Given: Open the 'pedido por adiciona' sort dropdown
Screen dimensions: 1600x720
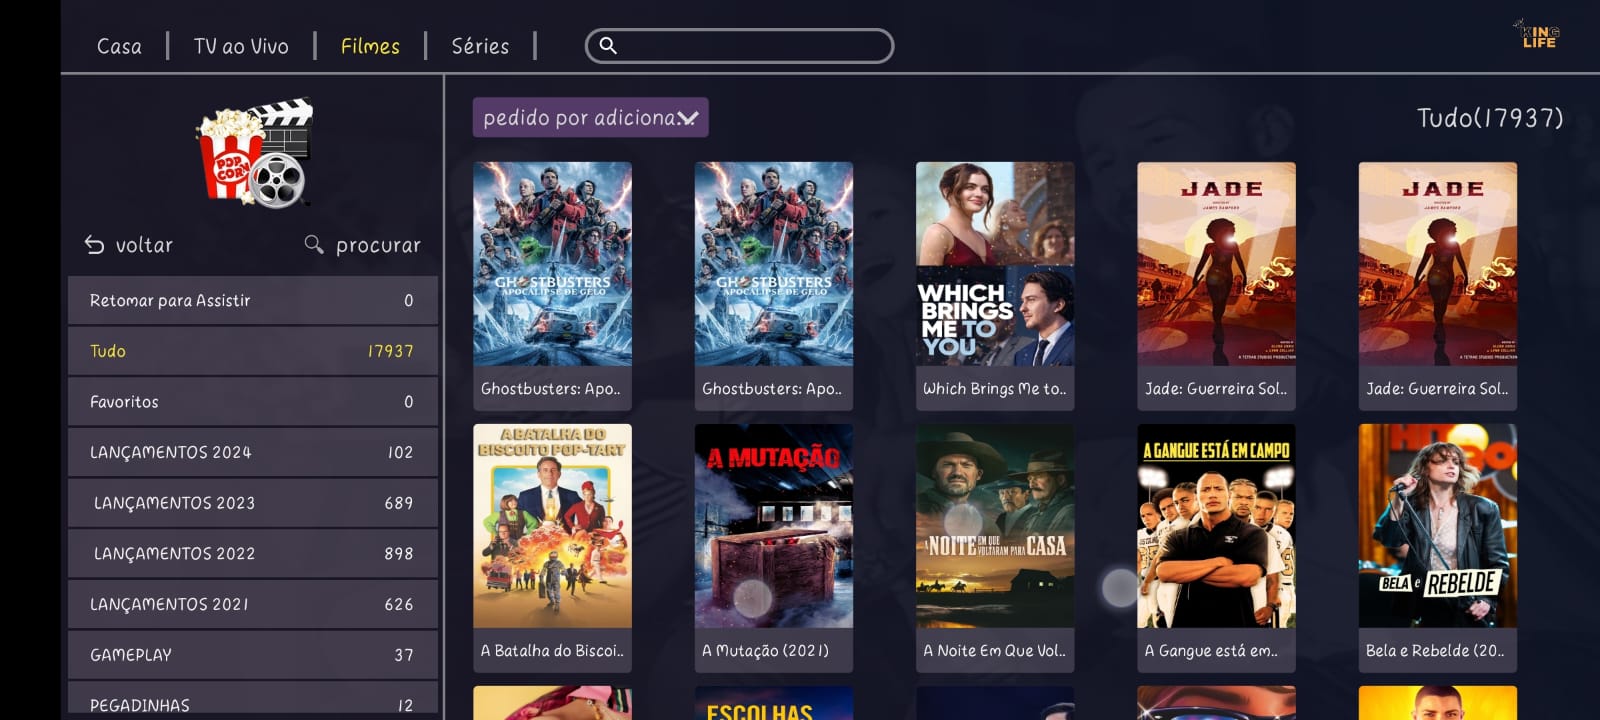Looking at the screenshot, I should 591,117.
